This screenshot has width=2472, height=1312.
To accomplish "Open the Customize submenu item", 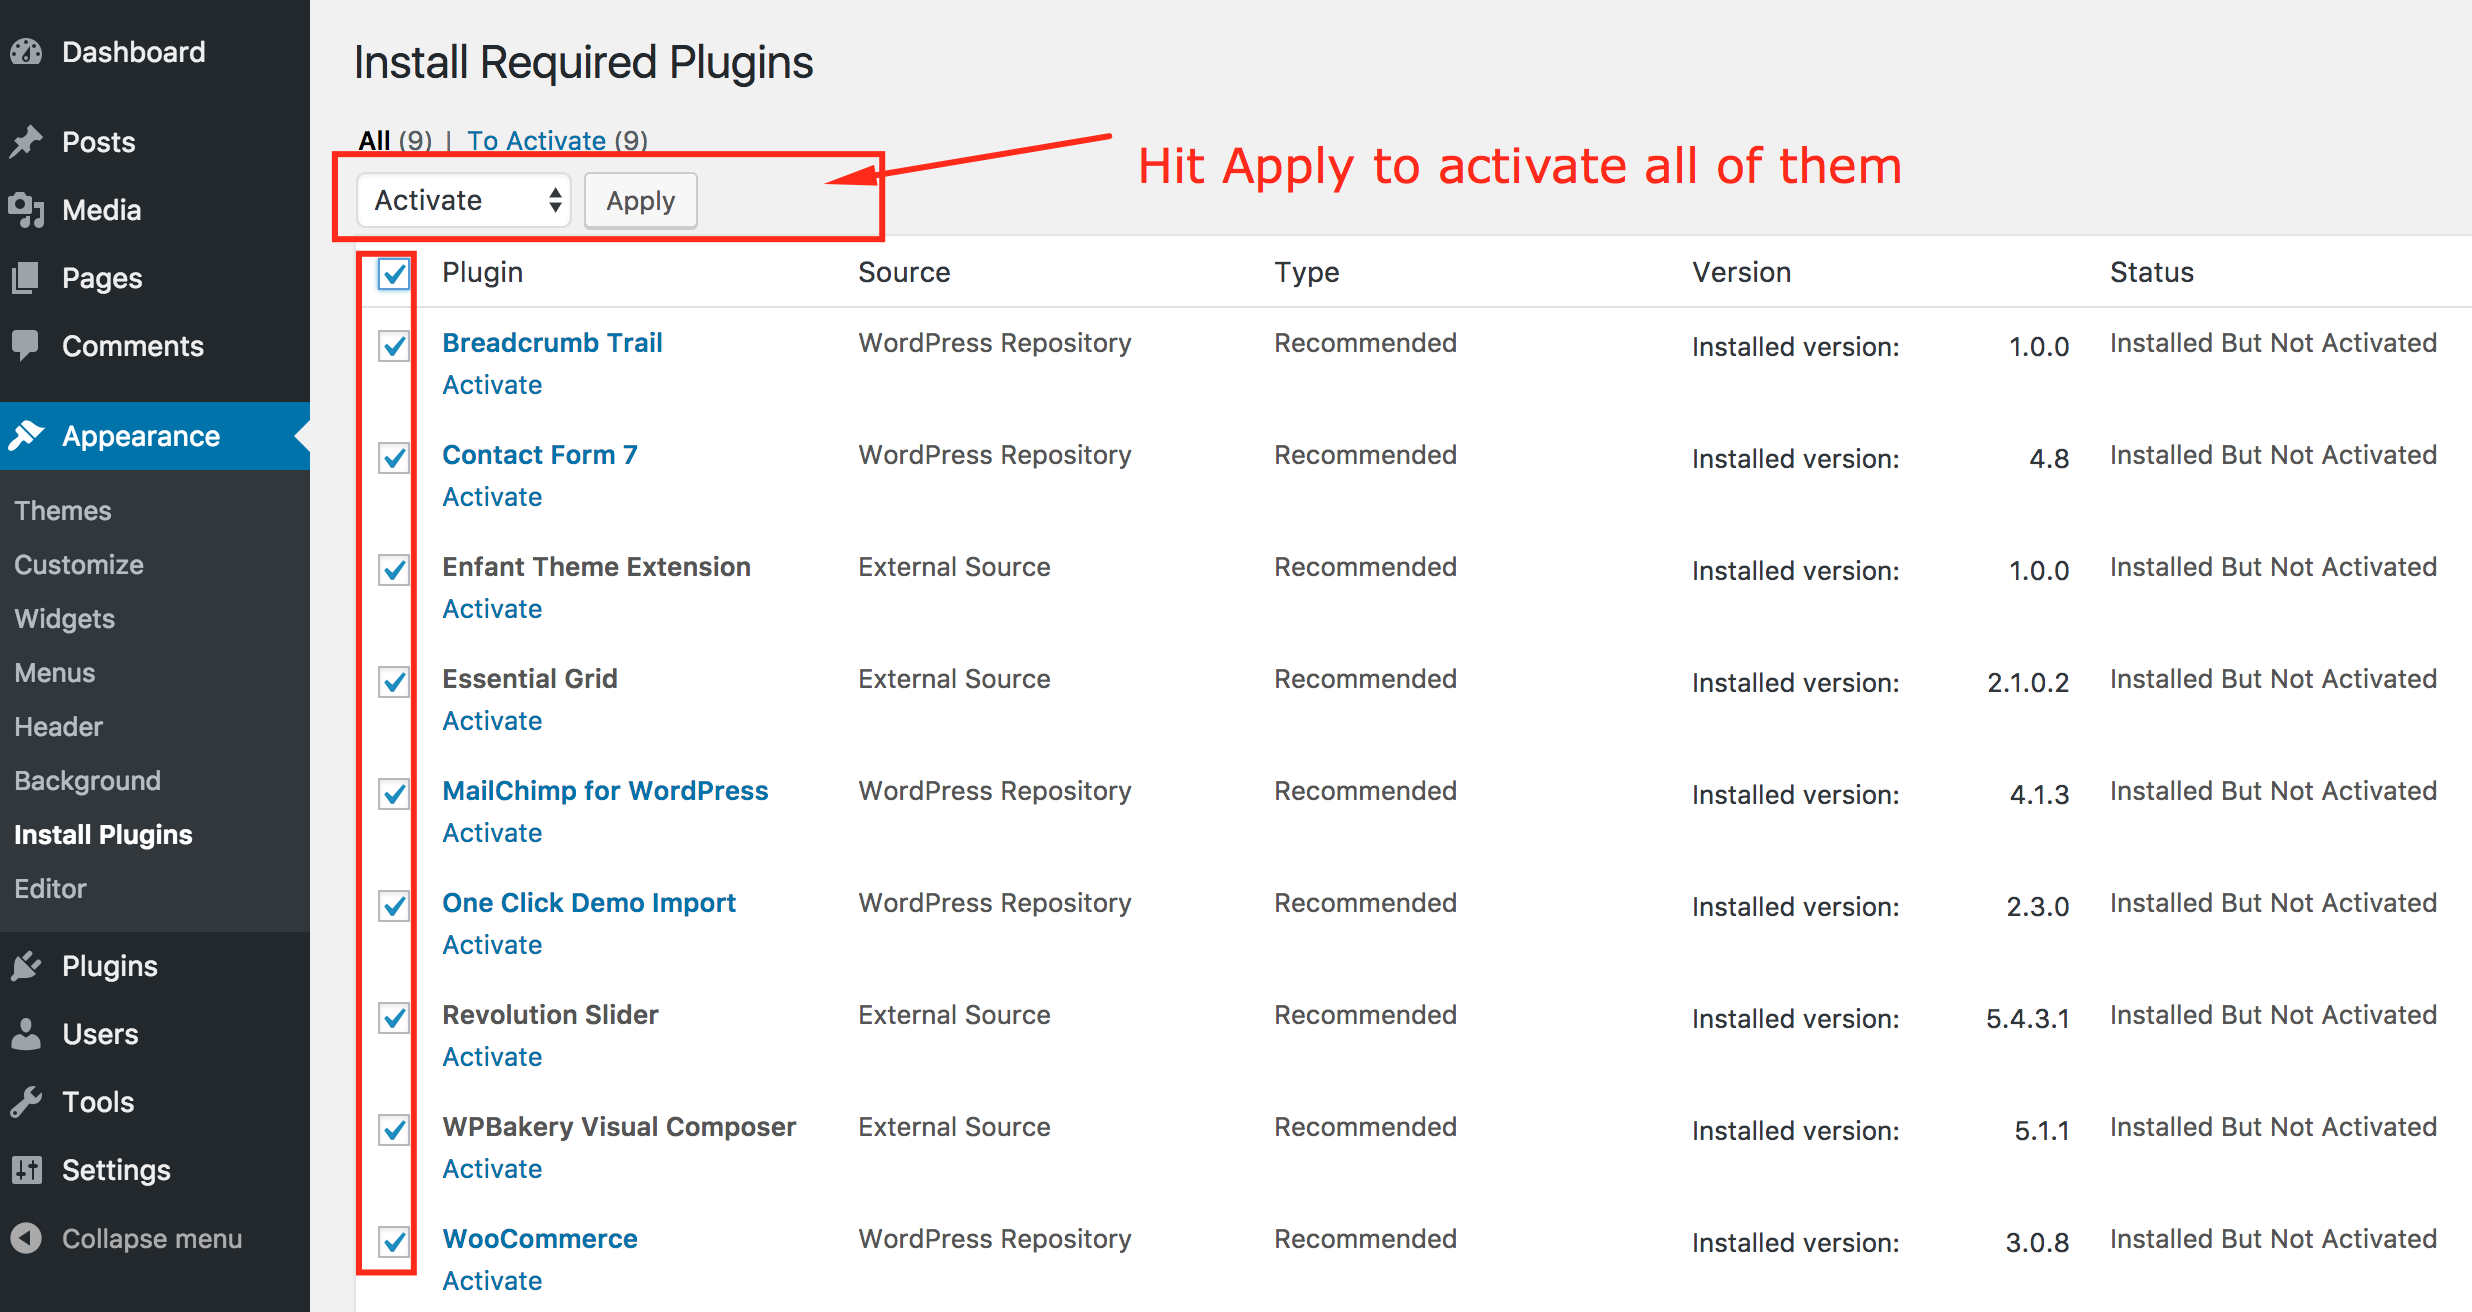I will 79,565.
